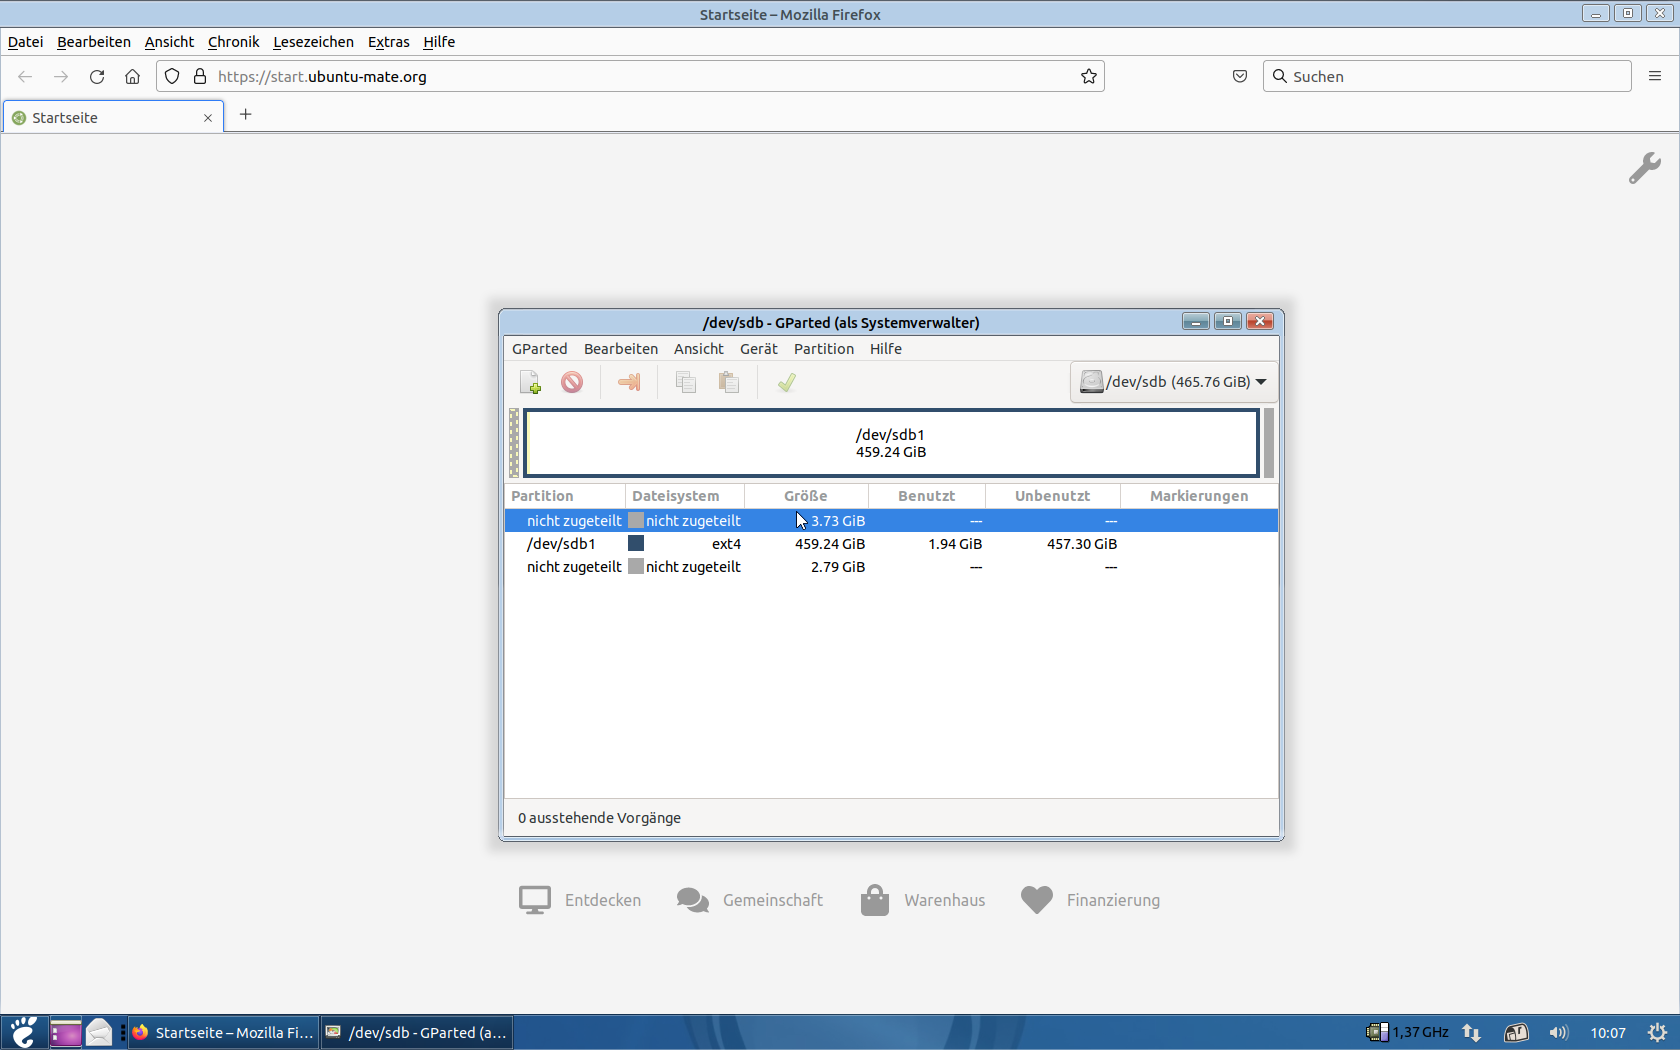
Task: Click the Benutzt column header
Action: (x=927, y=496)
